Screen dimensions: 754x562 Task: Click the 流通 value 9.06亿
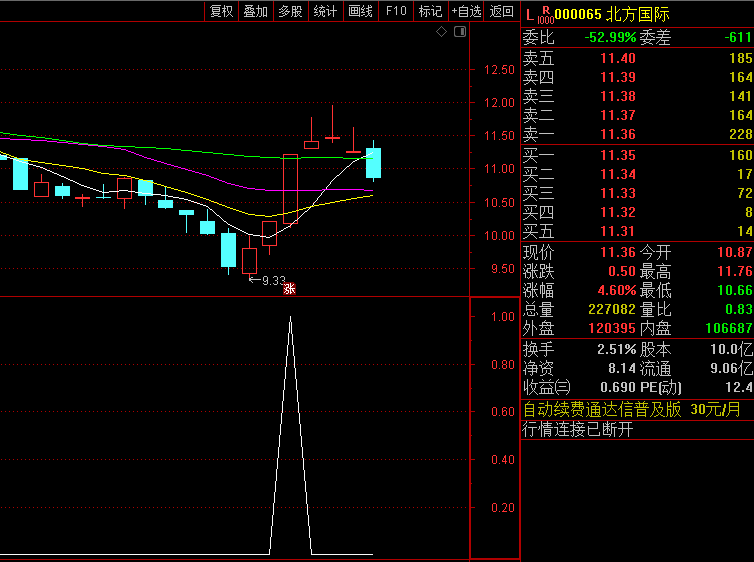[731, 368]
